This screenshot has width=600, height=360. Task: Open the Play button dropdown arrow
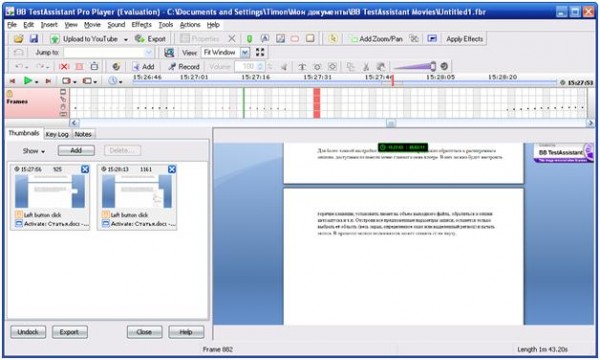[x=37, y=82]
